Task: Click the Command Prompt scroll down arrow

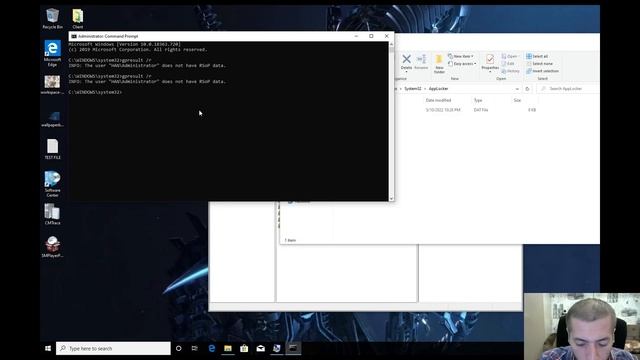Action: point(391,198)
